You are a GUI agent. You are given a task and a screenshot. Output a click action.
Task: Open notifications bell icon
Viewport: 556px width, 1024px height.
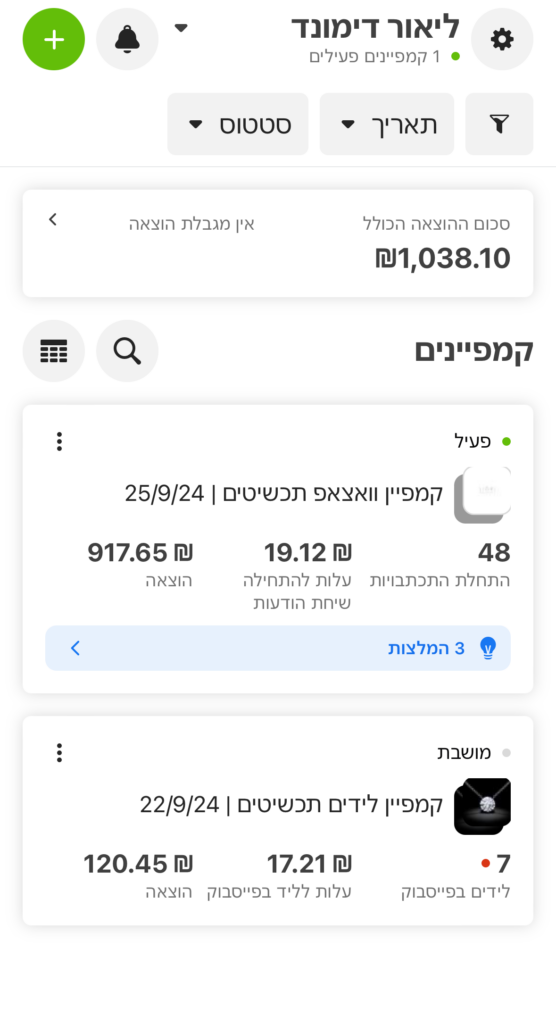coord(127,39)
